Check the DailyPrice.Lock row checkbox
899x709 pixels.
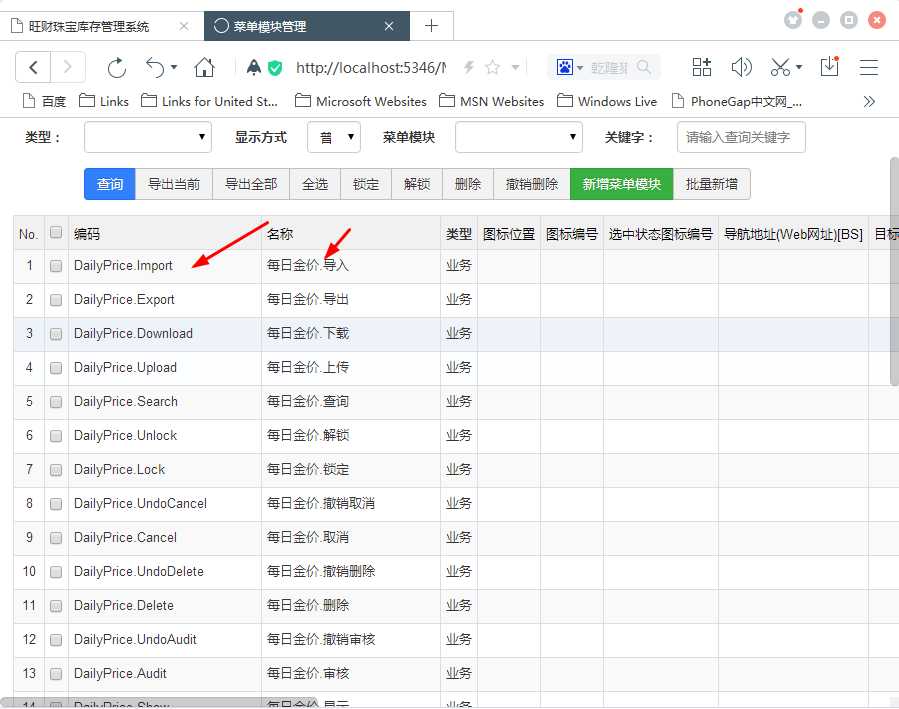[x=56, y=470]
